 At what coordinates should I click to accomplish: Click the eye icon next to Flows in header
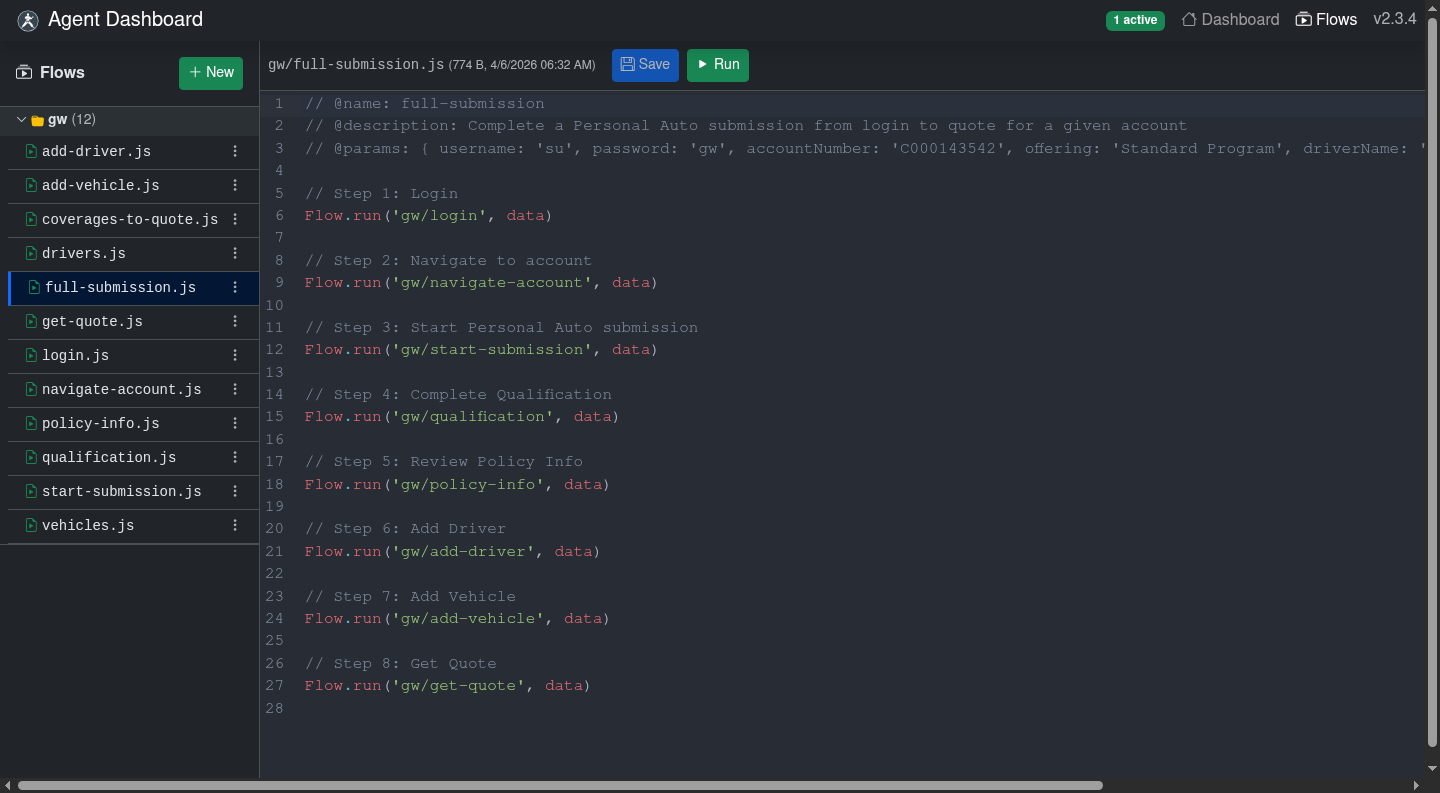[1301, 18]
